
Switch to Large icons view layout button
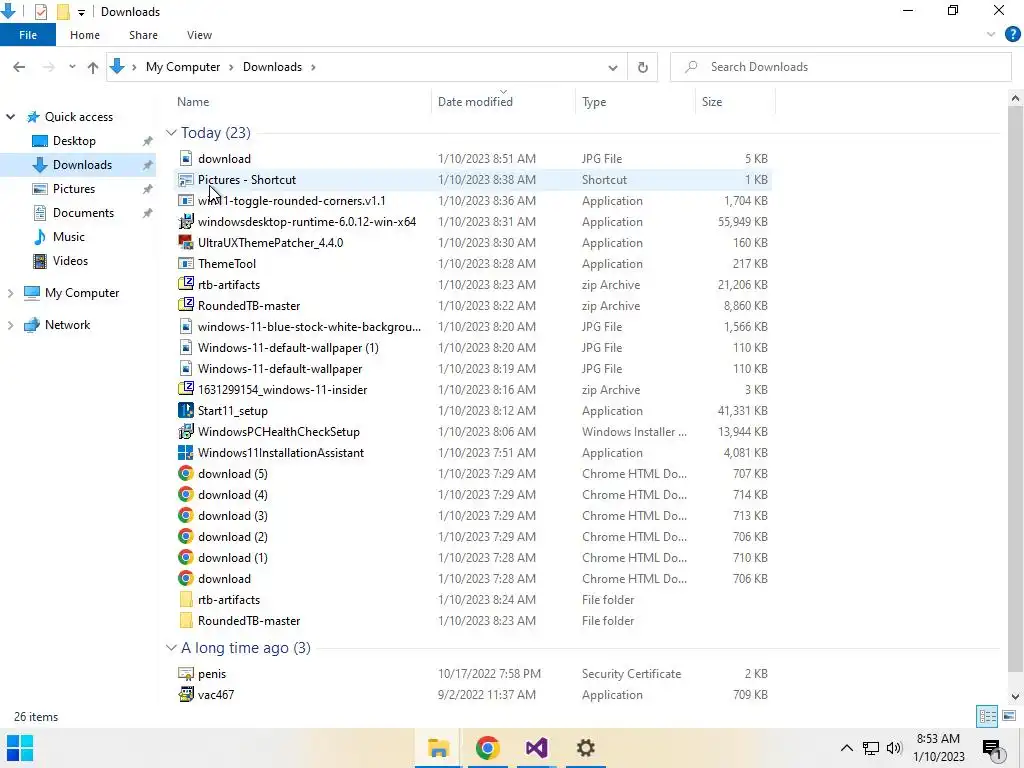pos(1008,716)
